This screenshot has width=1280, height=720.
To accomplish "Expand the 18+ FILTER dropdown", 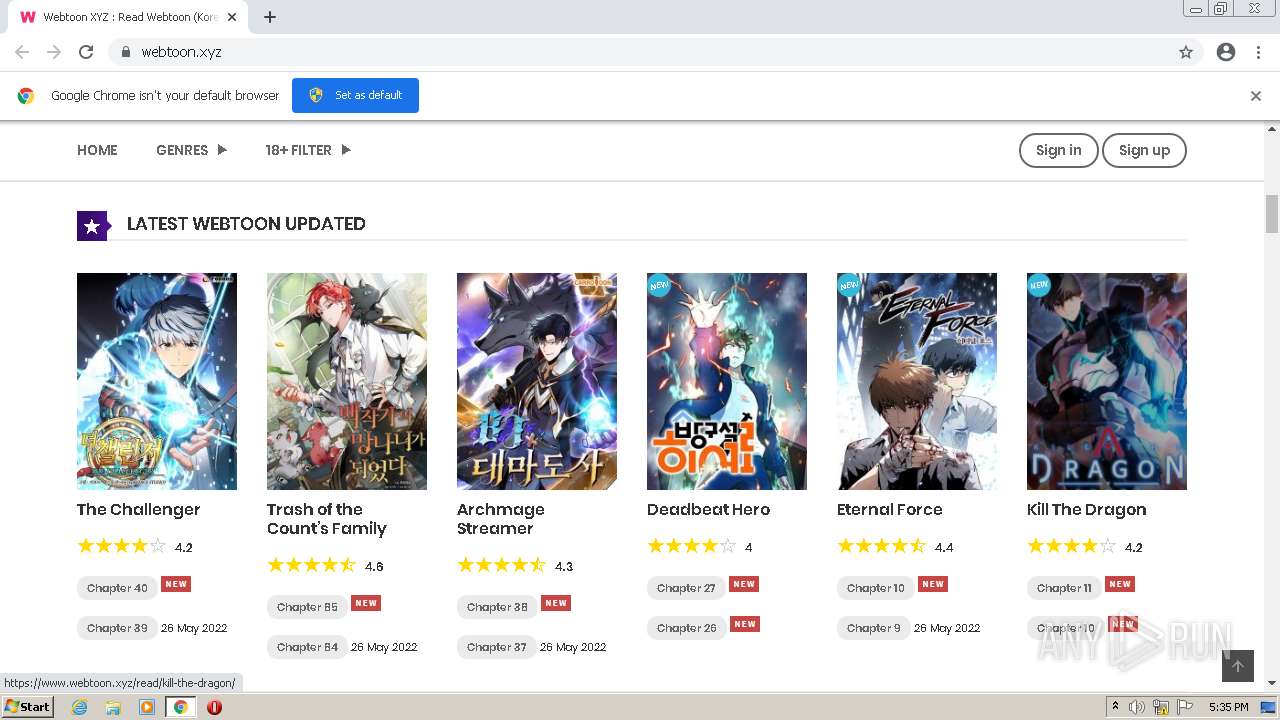I will coord(308,150).
